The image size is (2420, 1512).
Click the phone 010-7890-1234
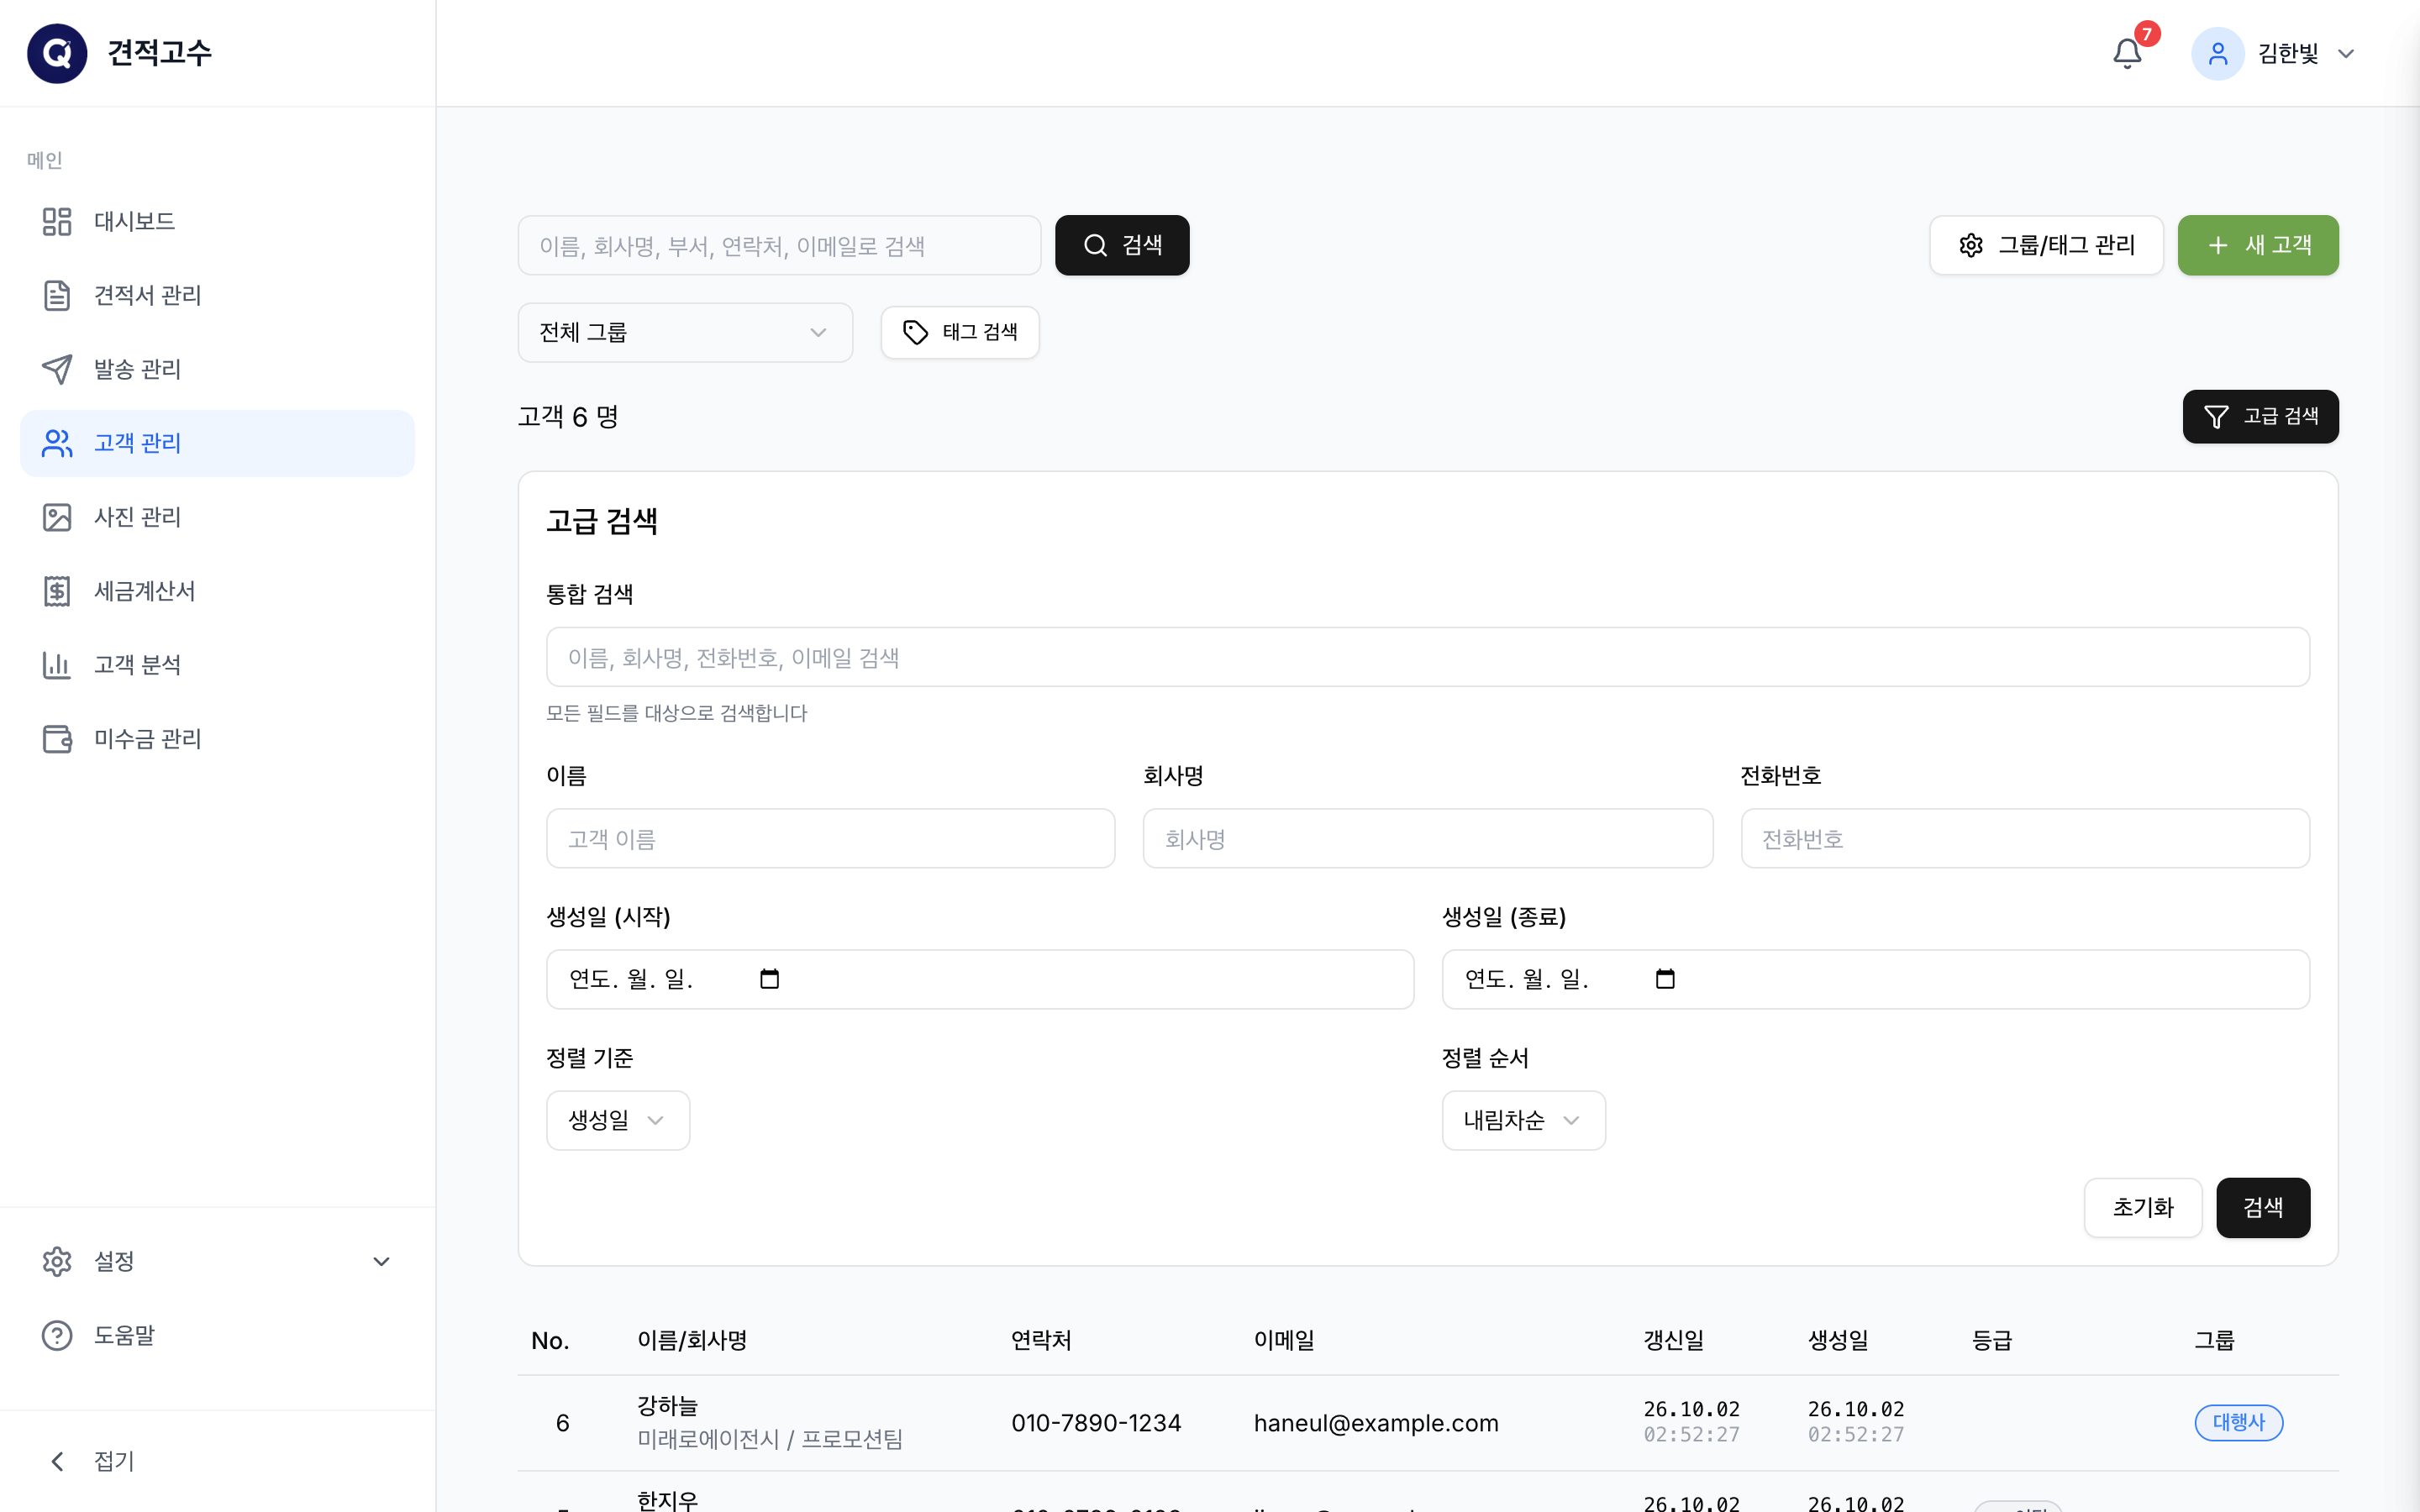click(1096, 1423)
